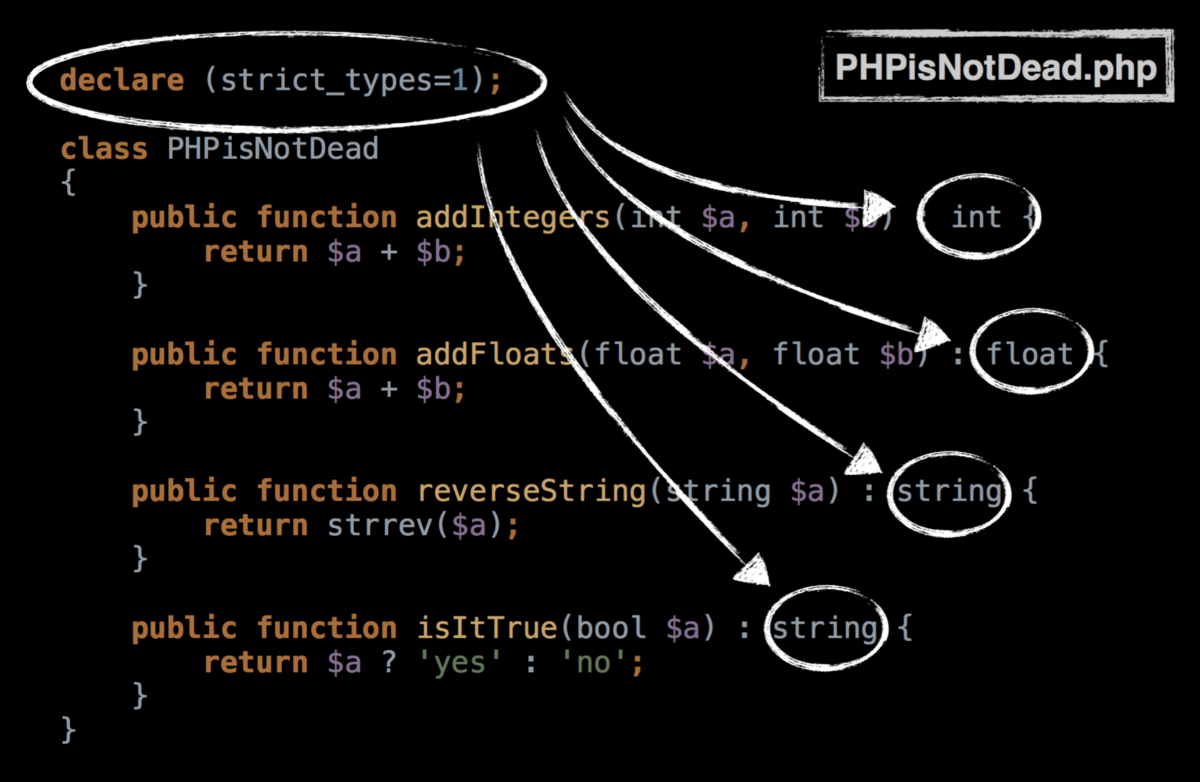This screenshot has width=1200, height=782.
Task: Select the 'no' string literal
Action: [x=594, y=662]
